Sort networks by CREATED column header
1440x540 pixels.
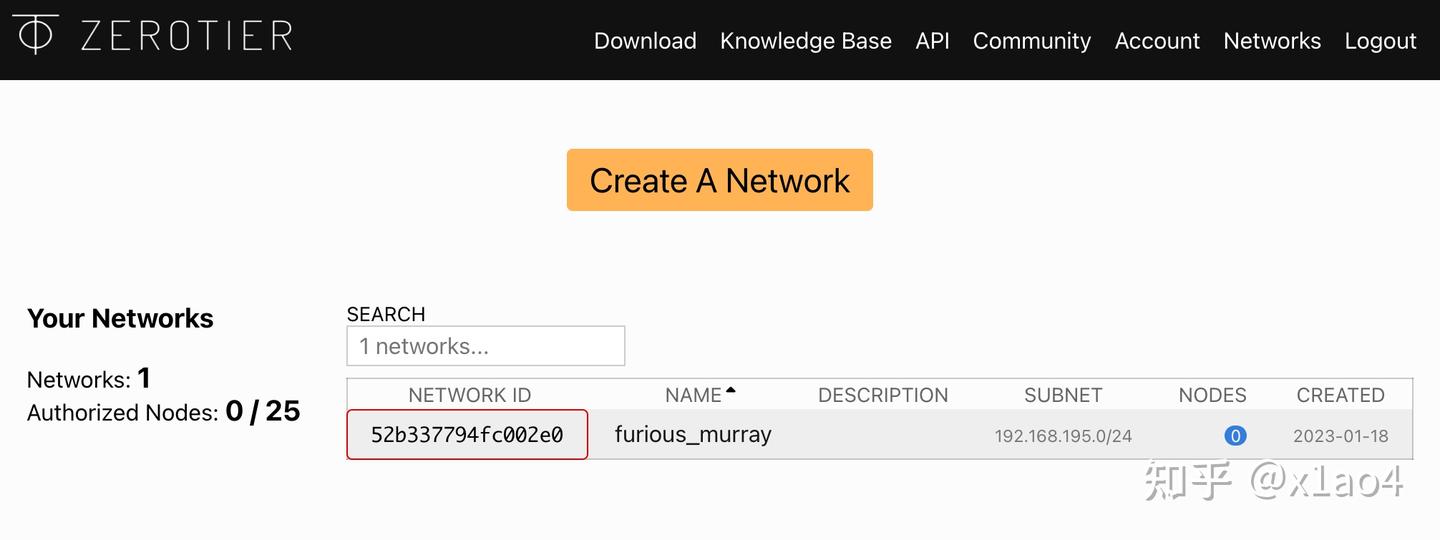[1340, 395]
